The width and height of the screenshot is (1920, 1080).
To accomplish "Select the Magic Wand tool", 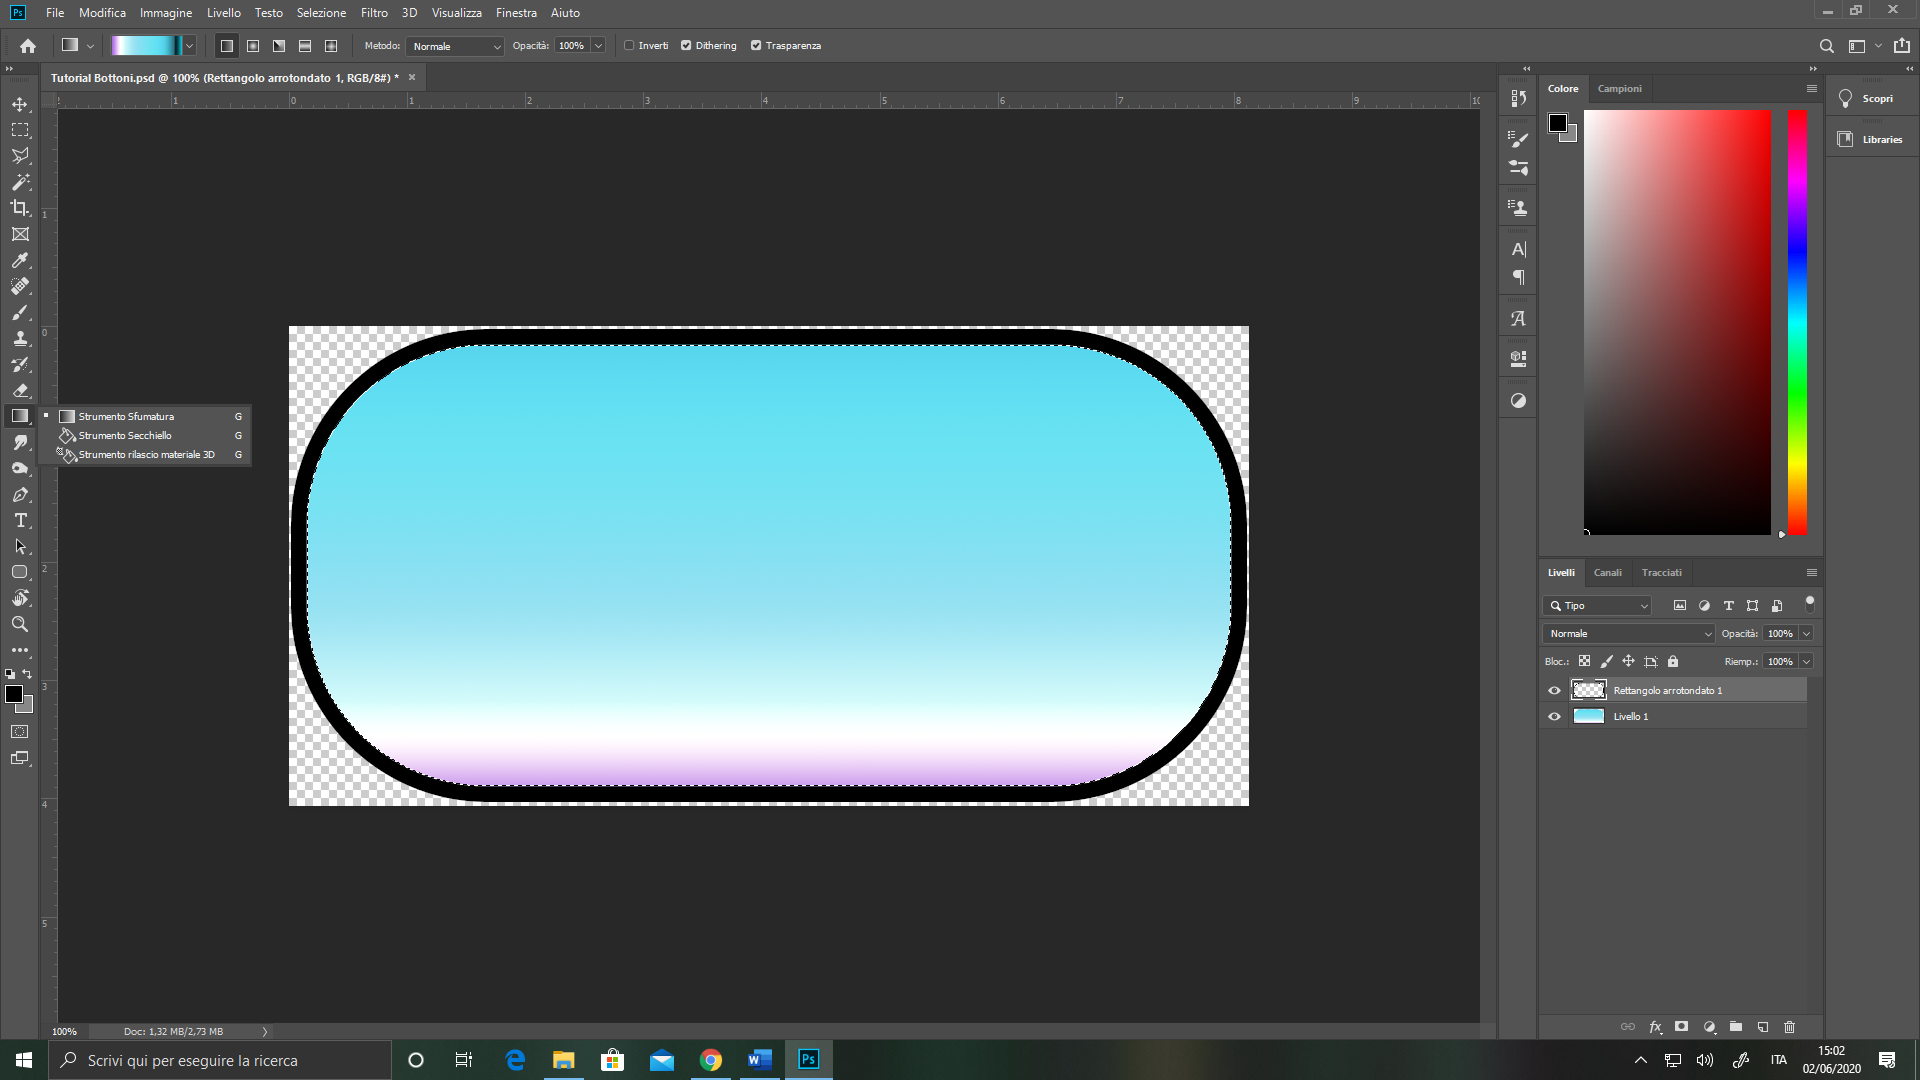I will (20, 182).
